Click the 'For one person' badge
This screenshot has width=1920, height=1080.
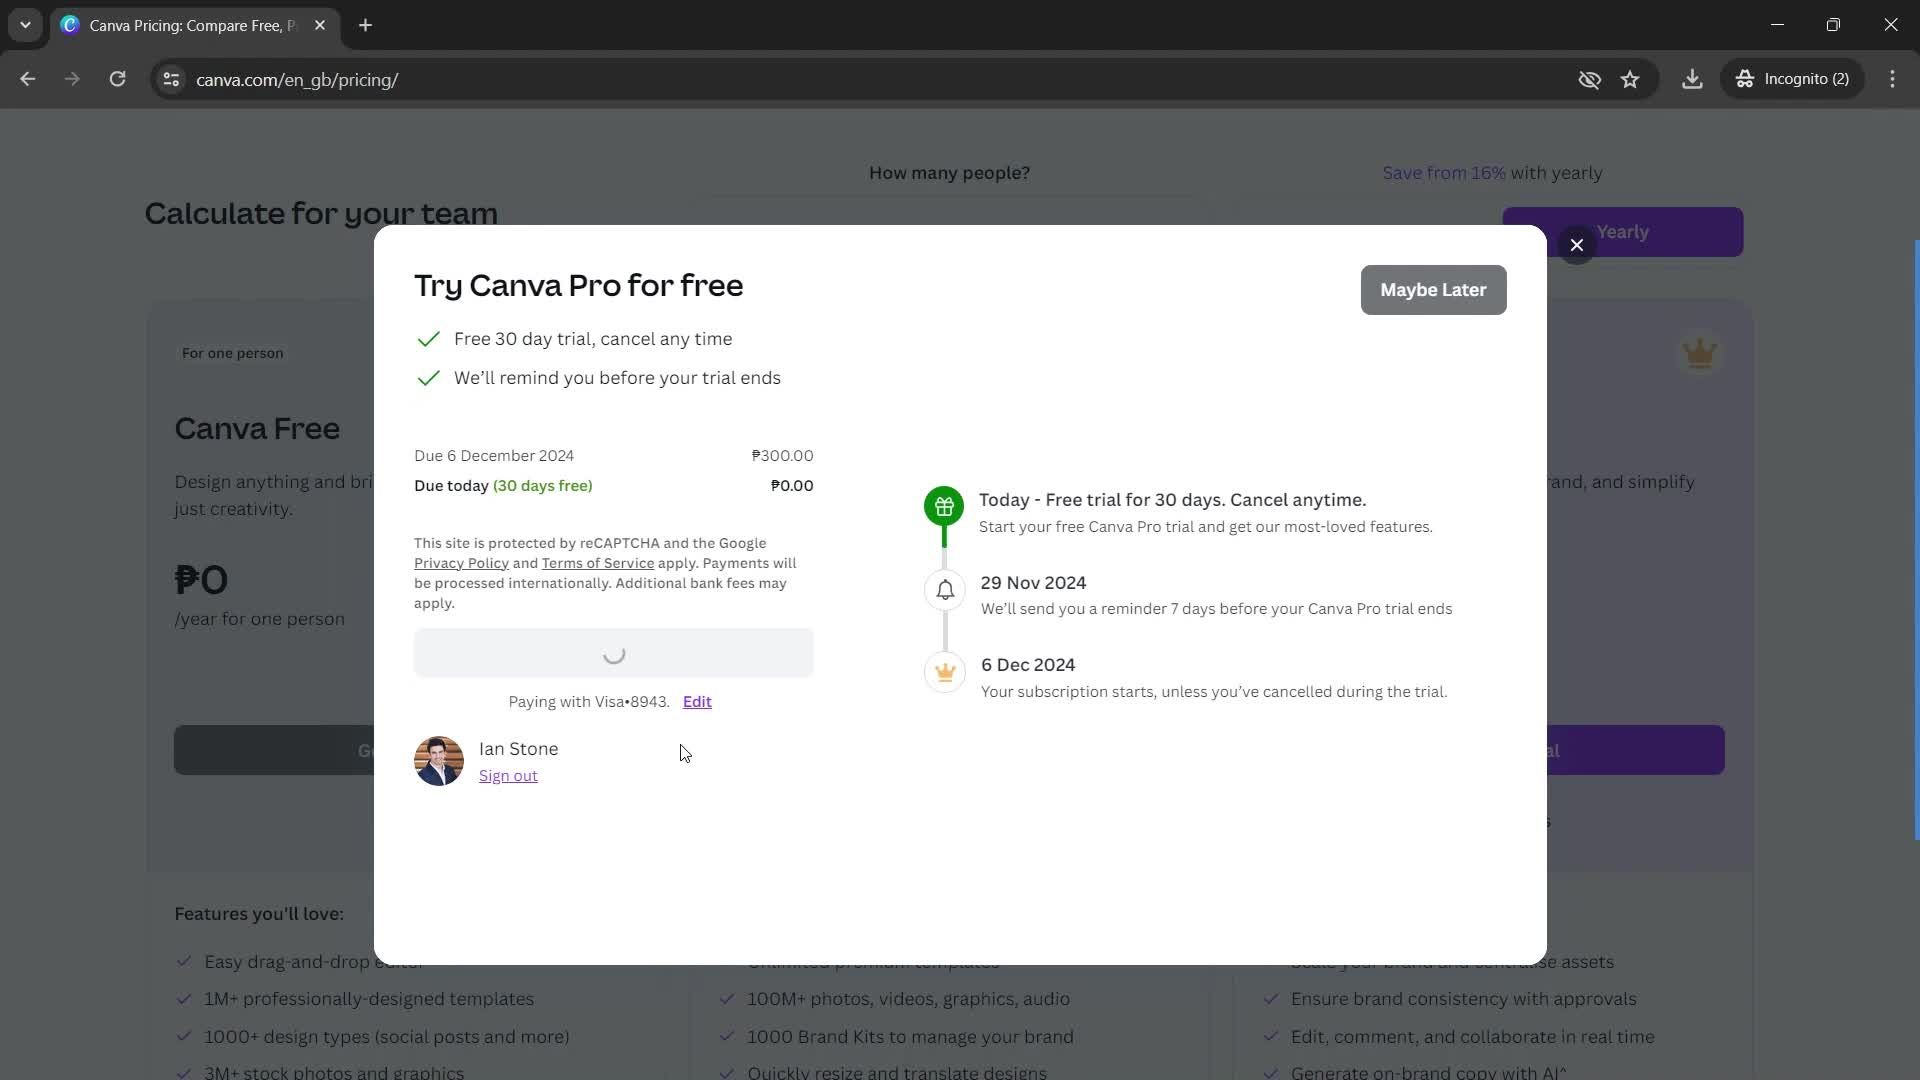[232, 353]
